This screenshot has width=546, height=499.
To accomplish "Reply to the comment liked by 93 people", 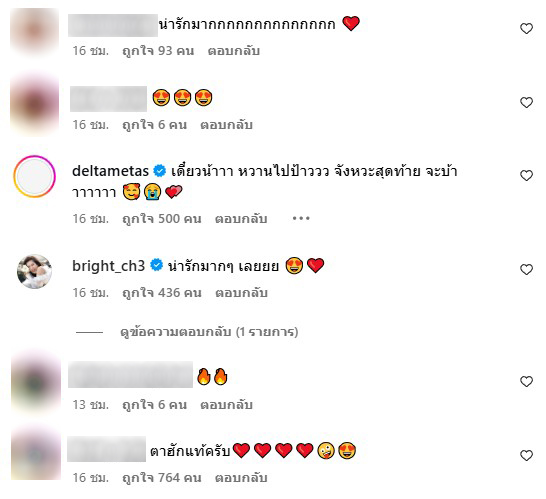I will coord(234,51).
